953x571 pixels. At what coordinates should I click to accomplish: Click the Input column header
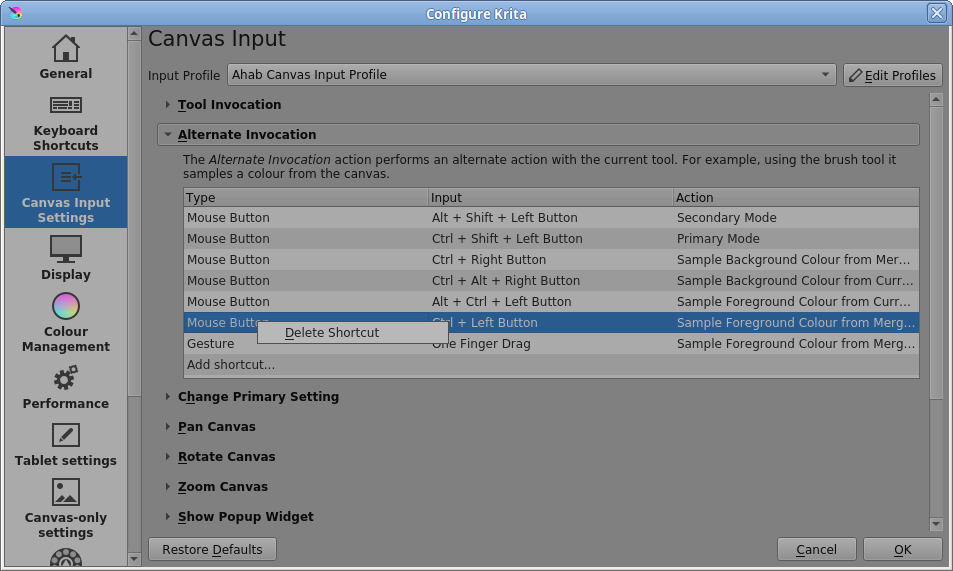[551, 198]
